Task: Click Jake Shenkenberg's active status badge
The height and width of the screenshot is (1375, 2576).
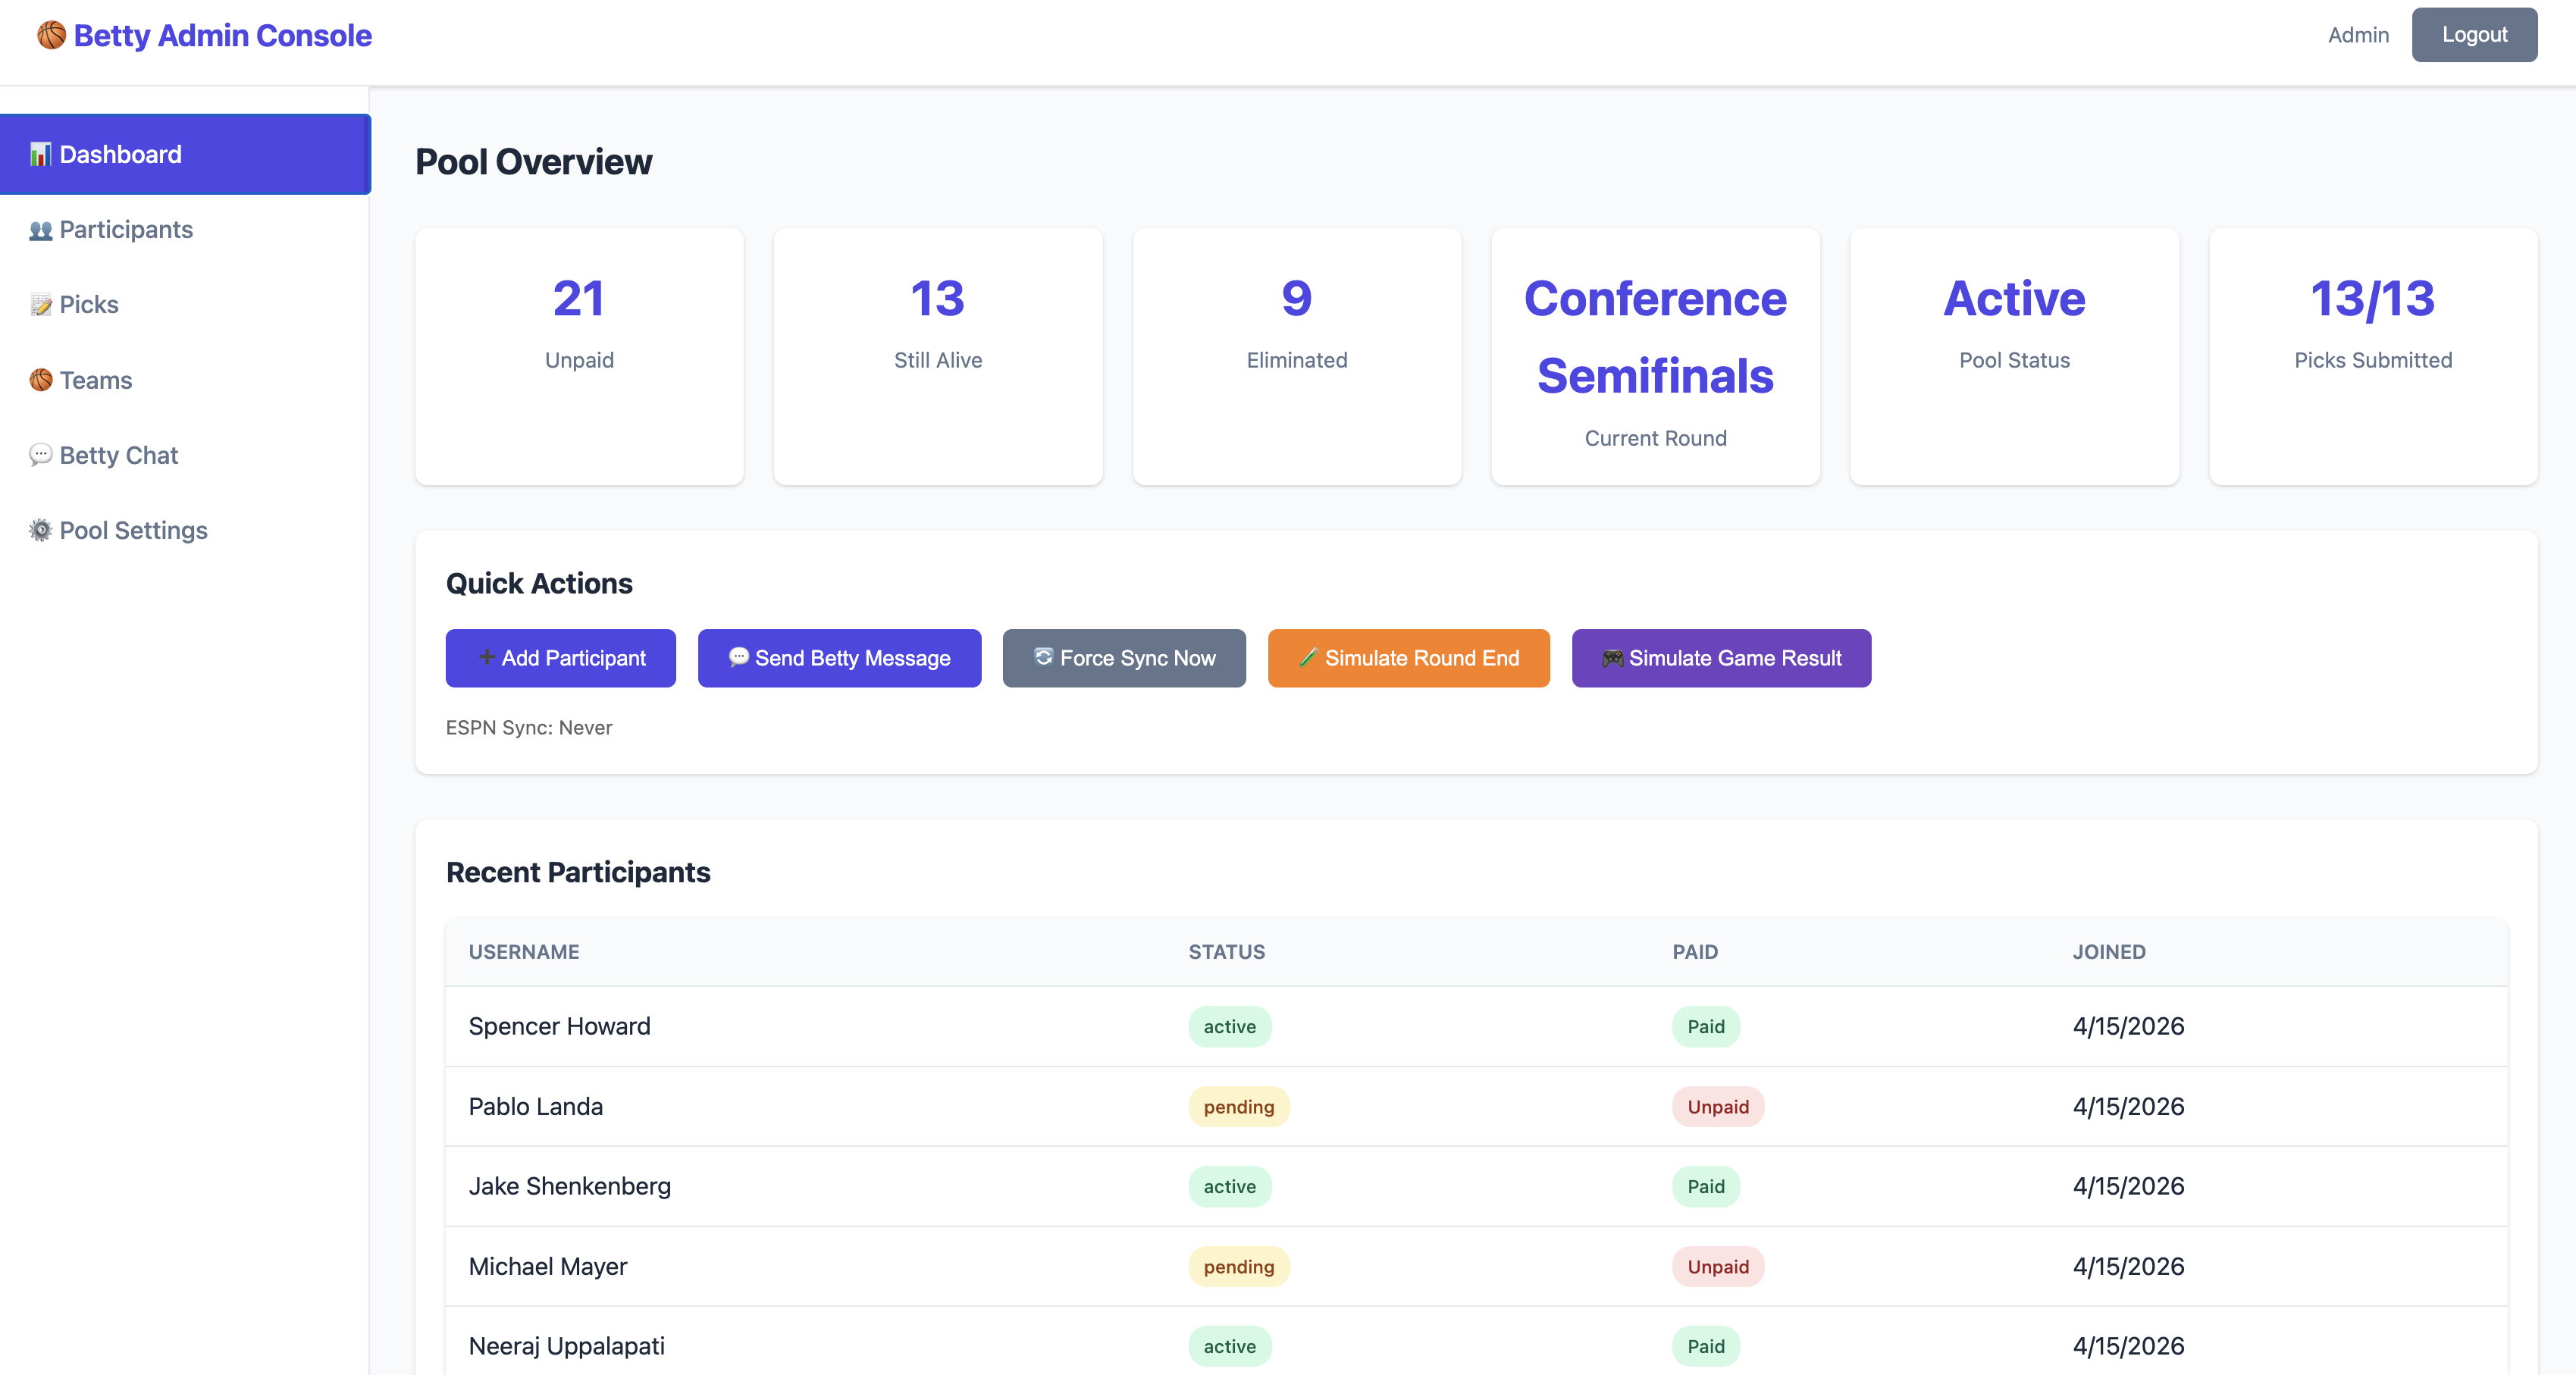Action: (1230, 1186)
